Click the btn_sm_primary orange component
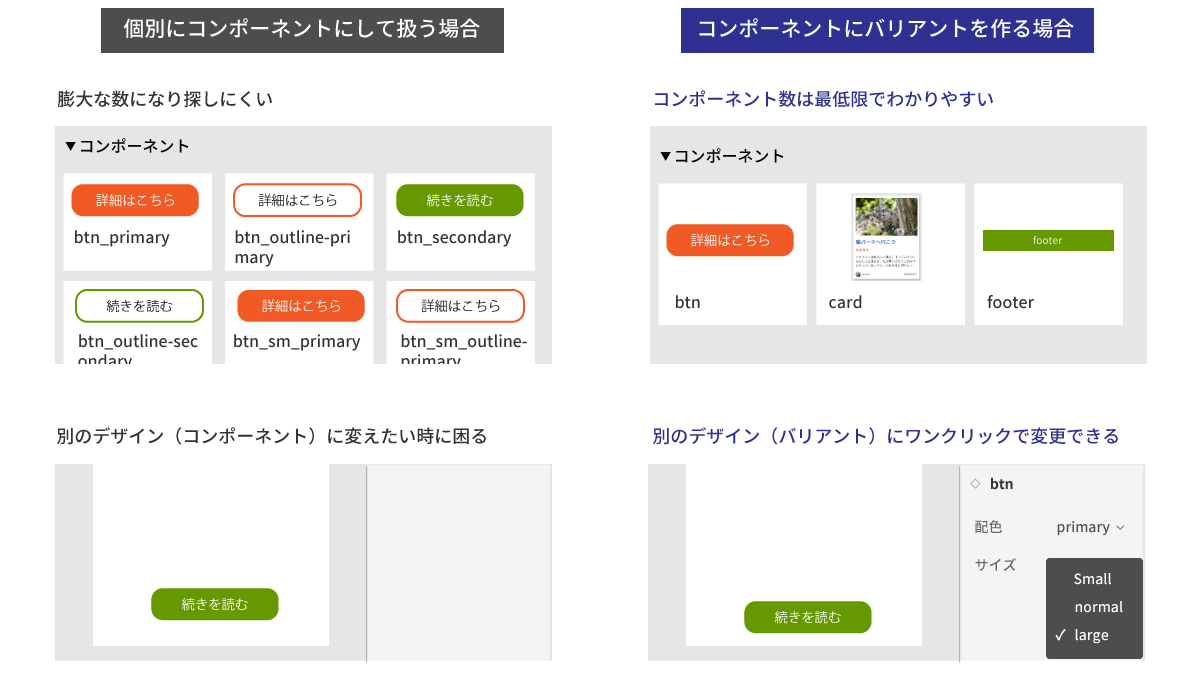This screenshot has width=1200, height=675. 301,306
